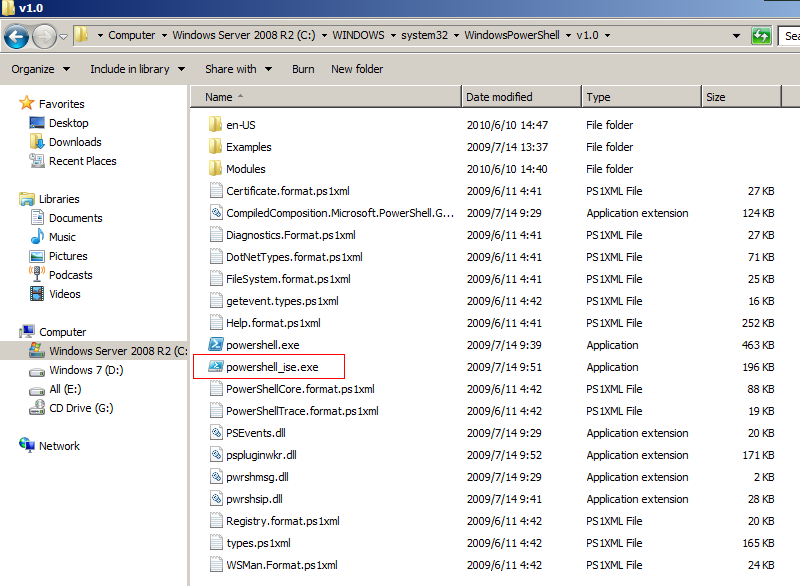Select the Music library icon
This screenshot has height=586, width=800.
coord(37,237)
